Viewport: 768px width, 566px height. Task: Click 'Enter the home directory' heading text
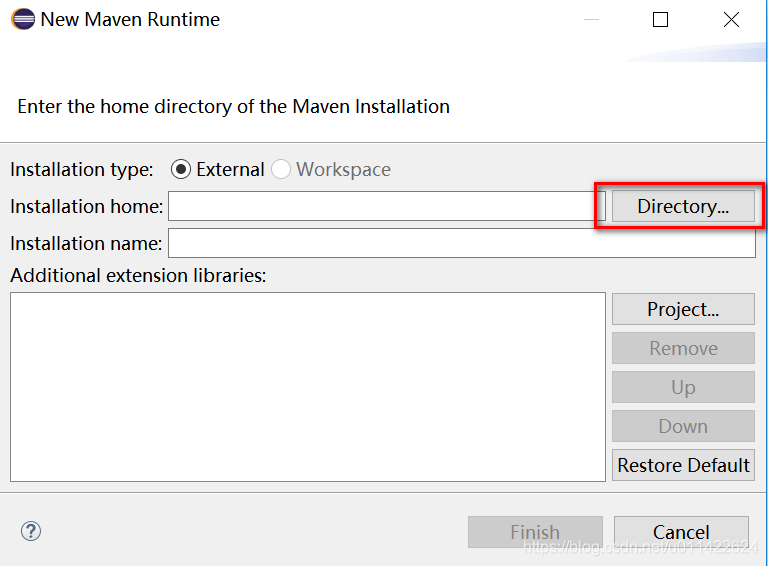[x=234, y=107]
